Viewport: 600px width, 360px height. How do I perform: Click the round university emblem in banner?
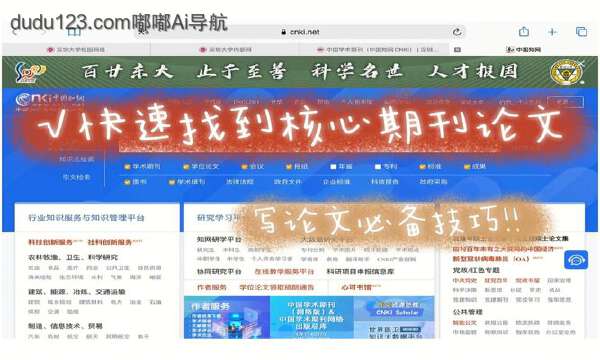click(x=567, y=72)
